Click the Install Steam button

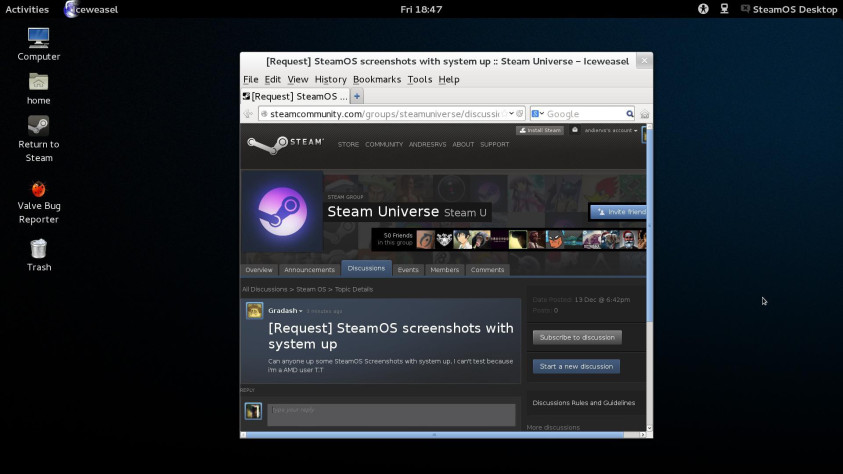pos(540,131)
